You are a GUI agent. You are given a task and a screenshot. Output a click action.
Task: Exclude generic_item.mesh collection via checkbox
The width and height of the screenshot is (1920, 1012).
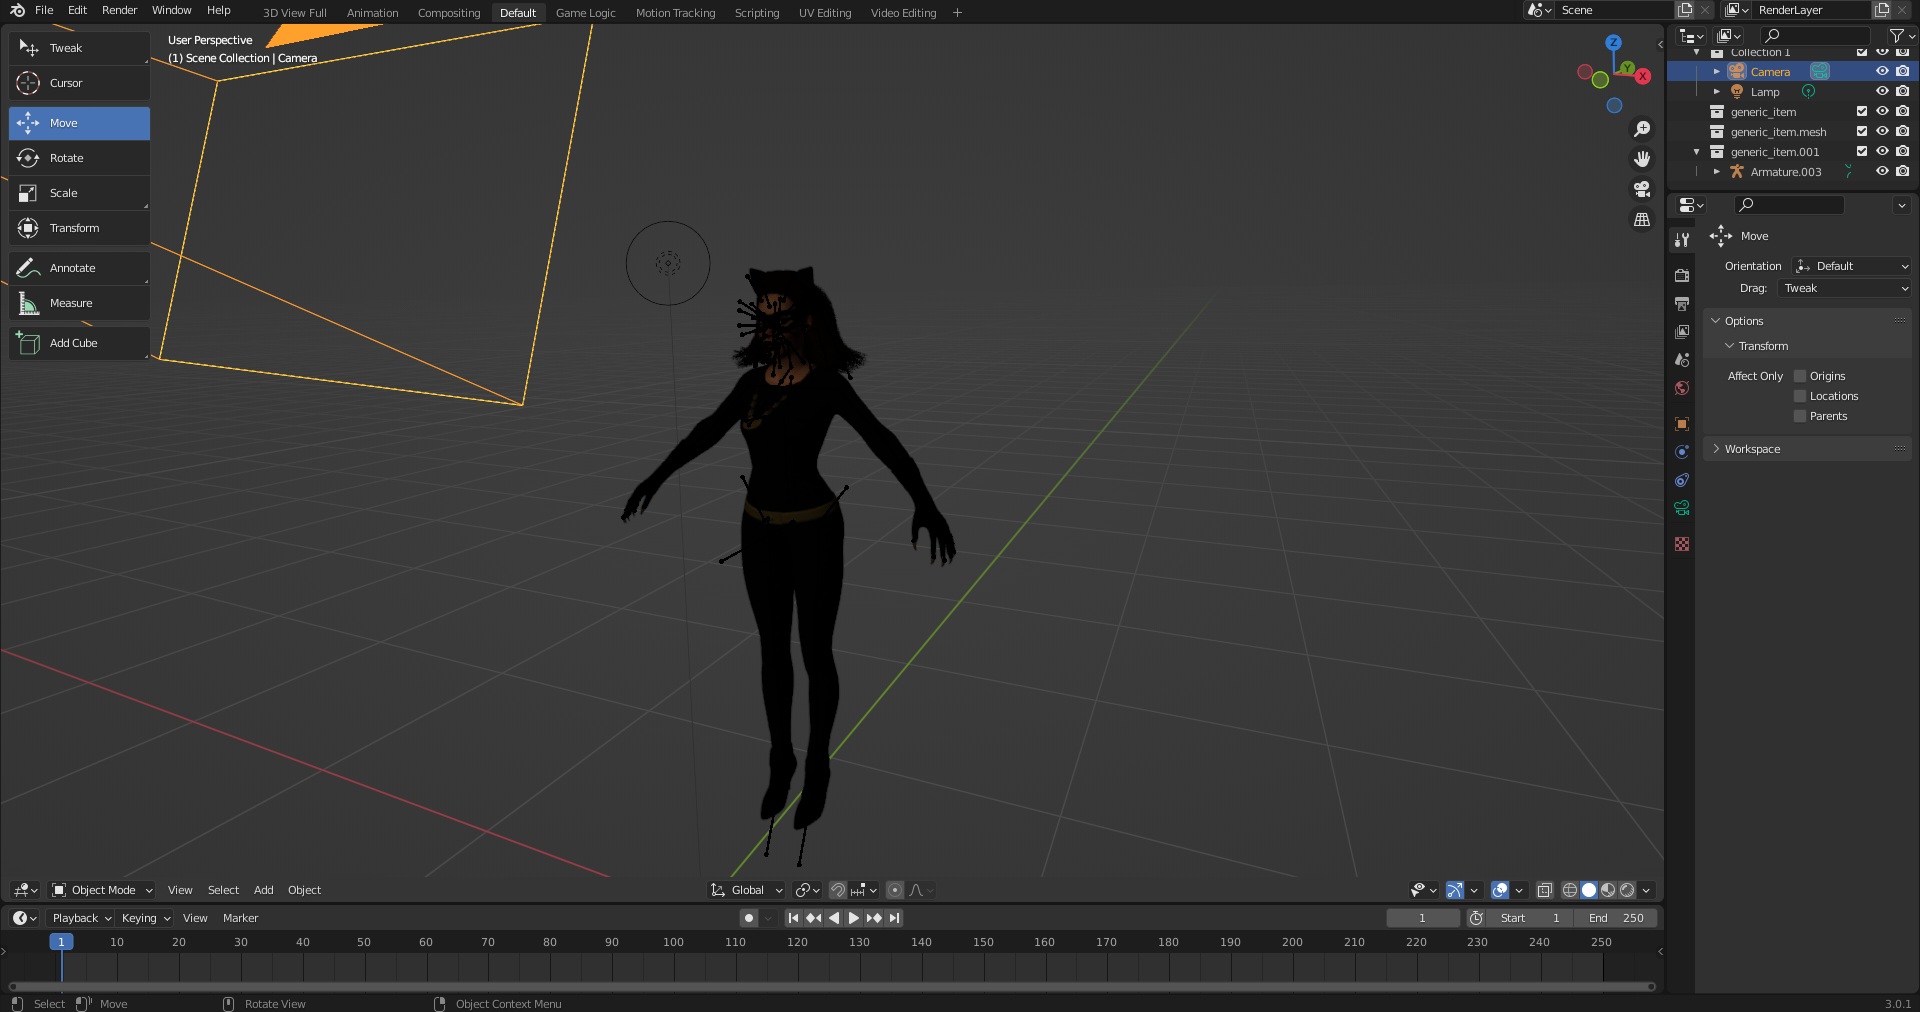tap(1862, 131)
